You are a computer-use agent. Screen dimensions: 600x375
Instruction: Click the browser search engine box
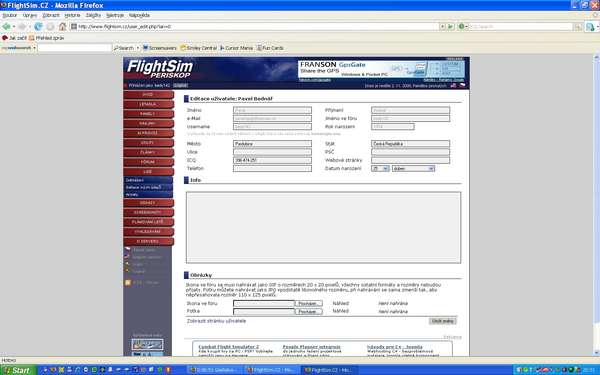click(520, 27)
